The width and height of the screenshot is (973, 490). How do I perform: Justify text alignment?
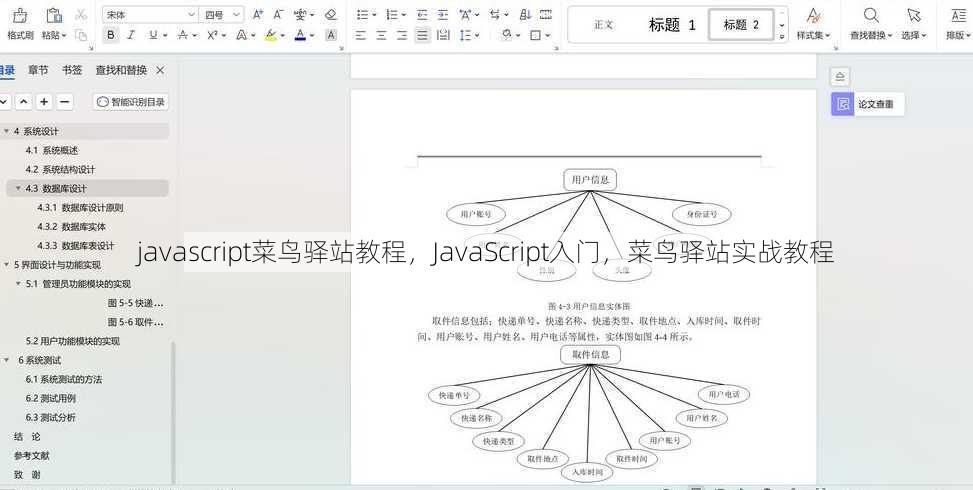point(423,35)
